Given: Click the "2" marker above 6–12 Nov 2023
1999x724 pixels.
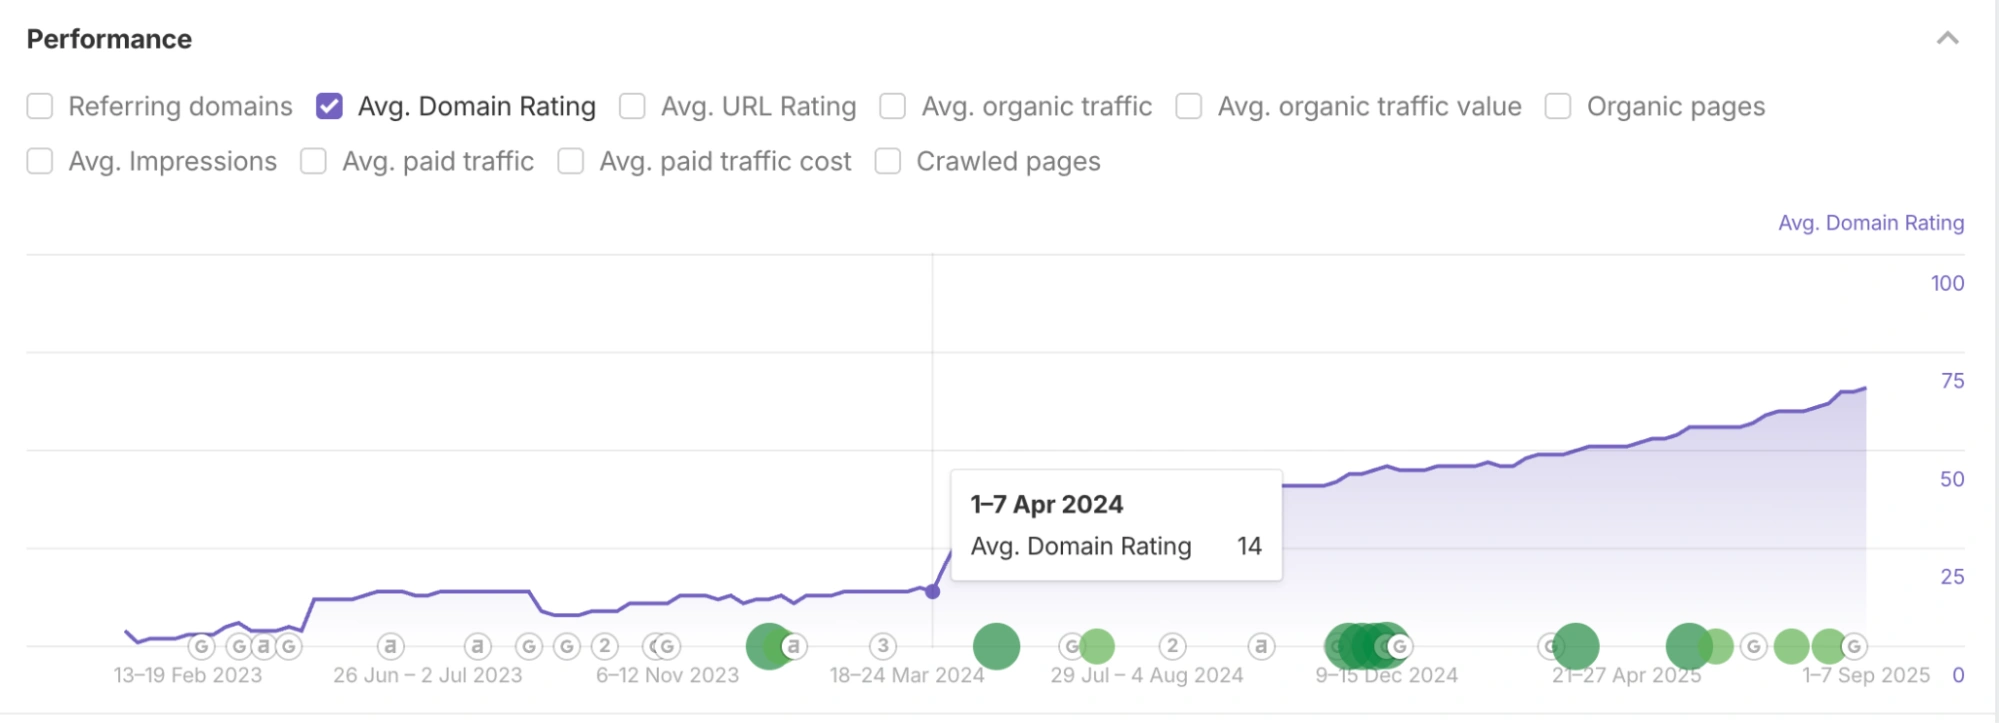Looking at the screenshot, I should (604, 646).
